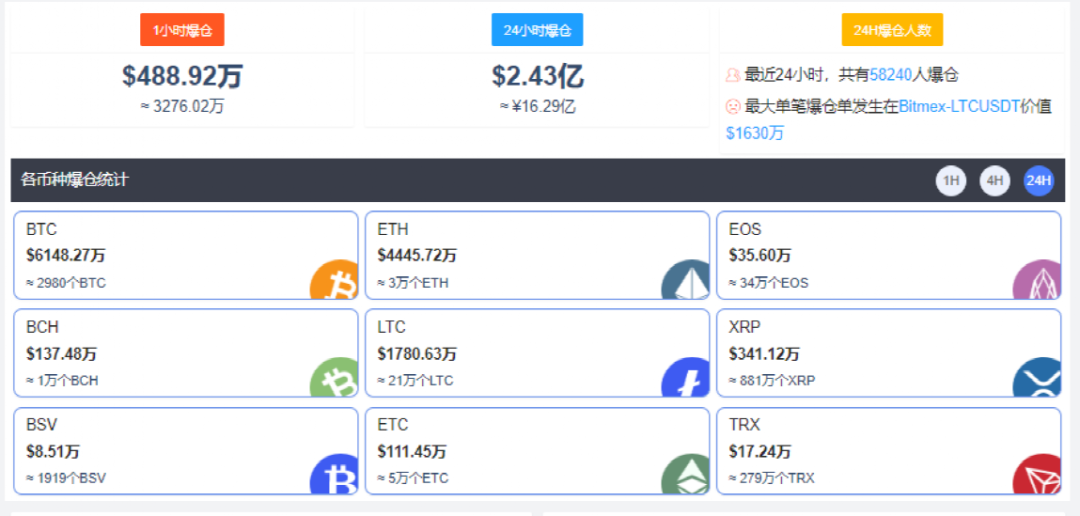This screenshot has height=516, width=1080.
Task: Select the 1小时爆仓 orange tab
Action: 182,30
